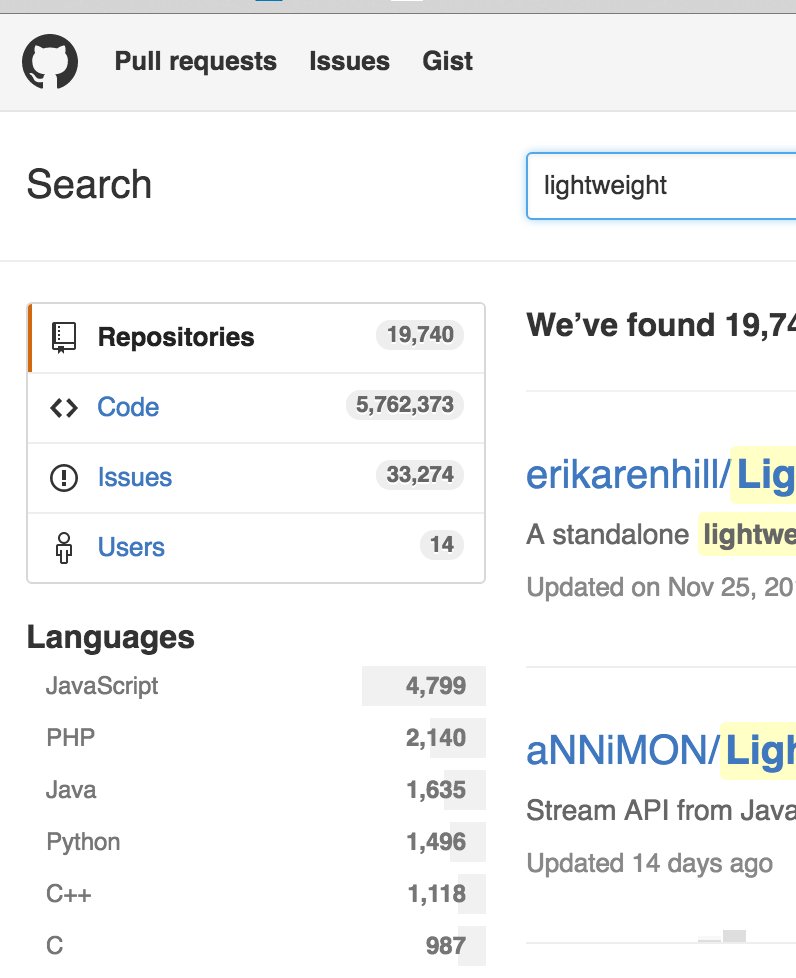
Task: Filter results by Python language
Action: (x=256, y=842)
